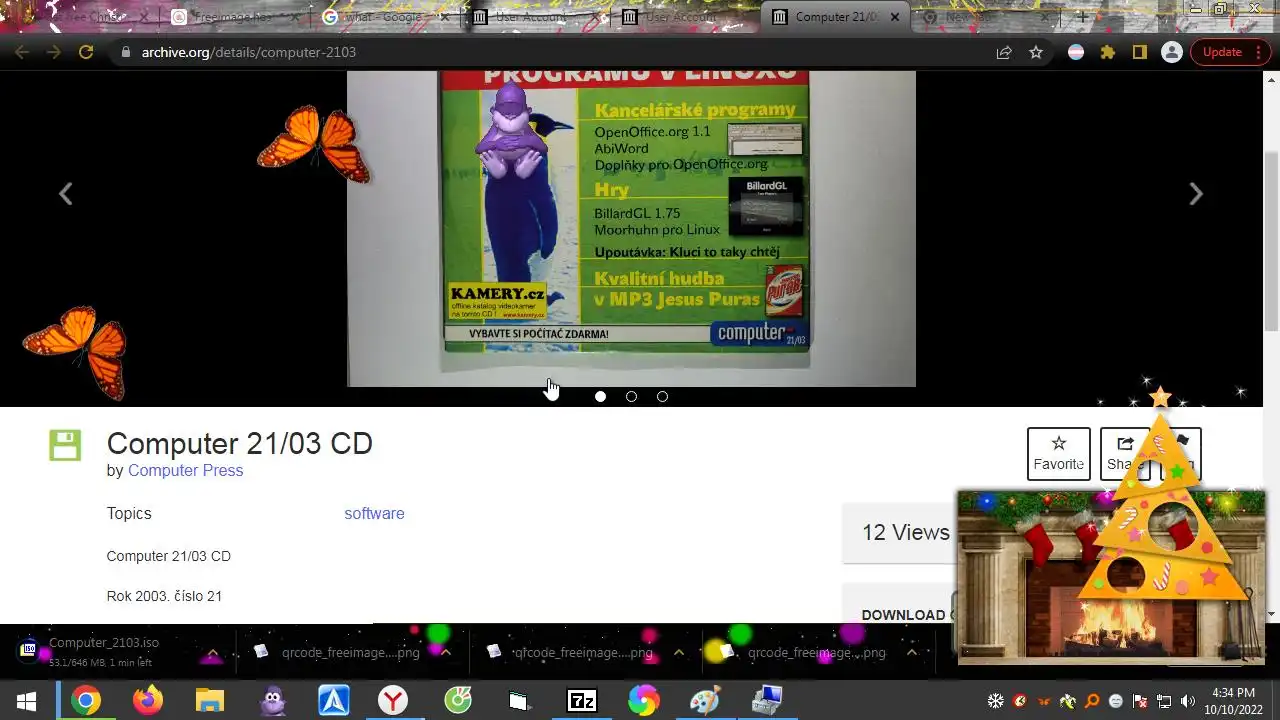This screenshot has height=720, width=1280.
Task: Bookmark this page with the star icon
Action: point(1036,52)
